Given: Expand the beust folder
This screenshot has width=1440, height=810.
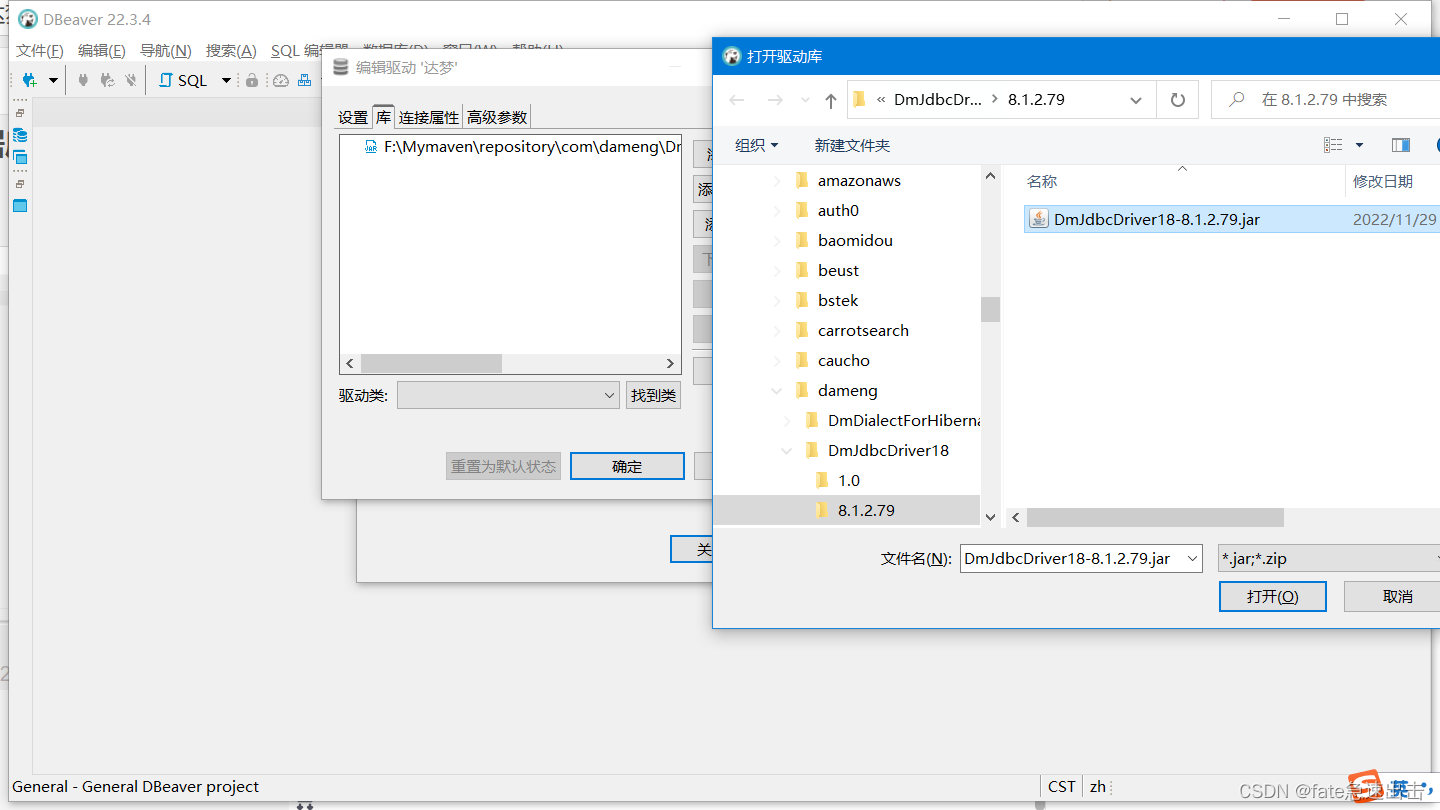Looking at the screenshot, I should 778,271.
